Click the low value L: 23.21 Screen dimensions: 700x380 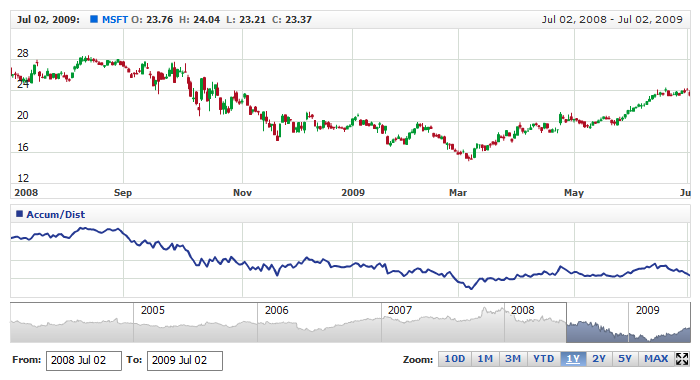click(246, 20)
